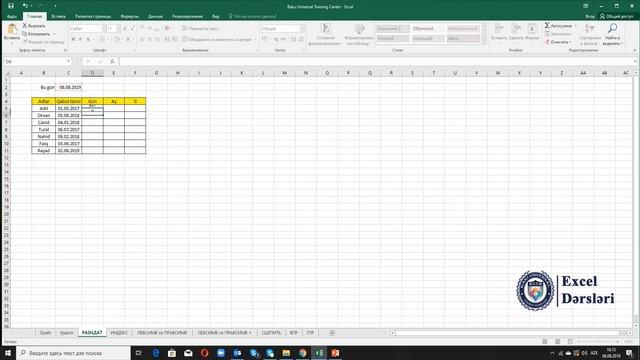
Task: Switch to the Рецензирование ribbon tab
Action: pyautogui.click(x=187, y=16)
